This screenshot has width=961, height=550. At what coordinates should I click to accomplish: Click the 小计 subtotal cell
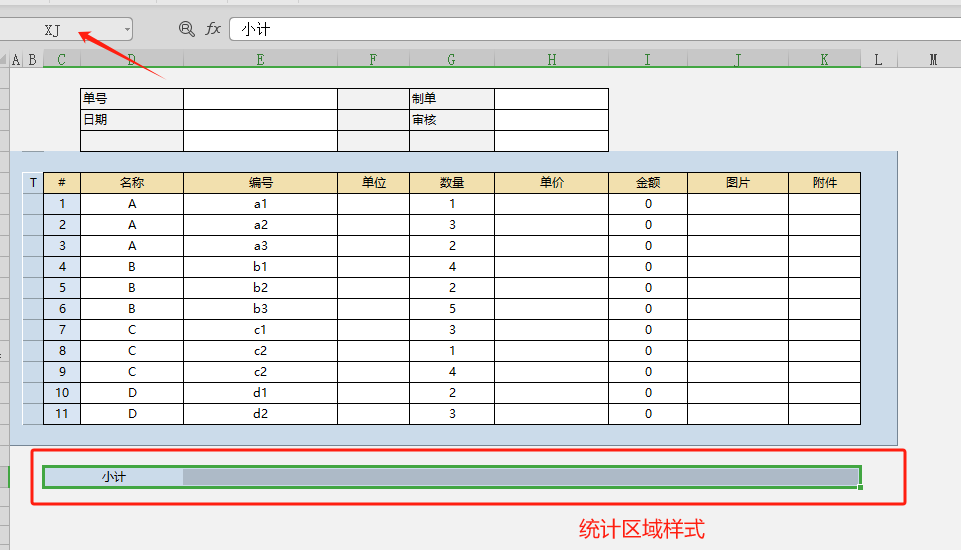(113, 477)
